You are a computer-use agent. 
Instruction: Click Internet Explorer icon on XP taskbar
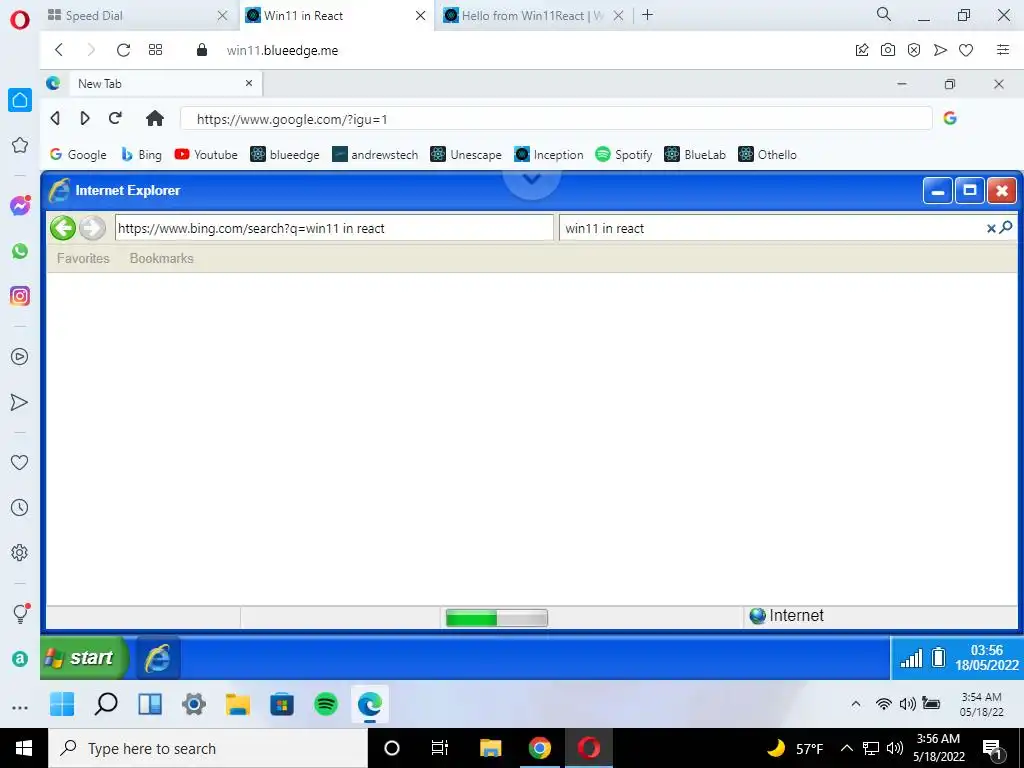[157, 658]
